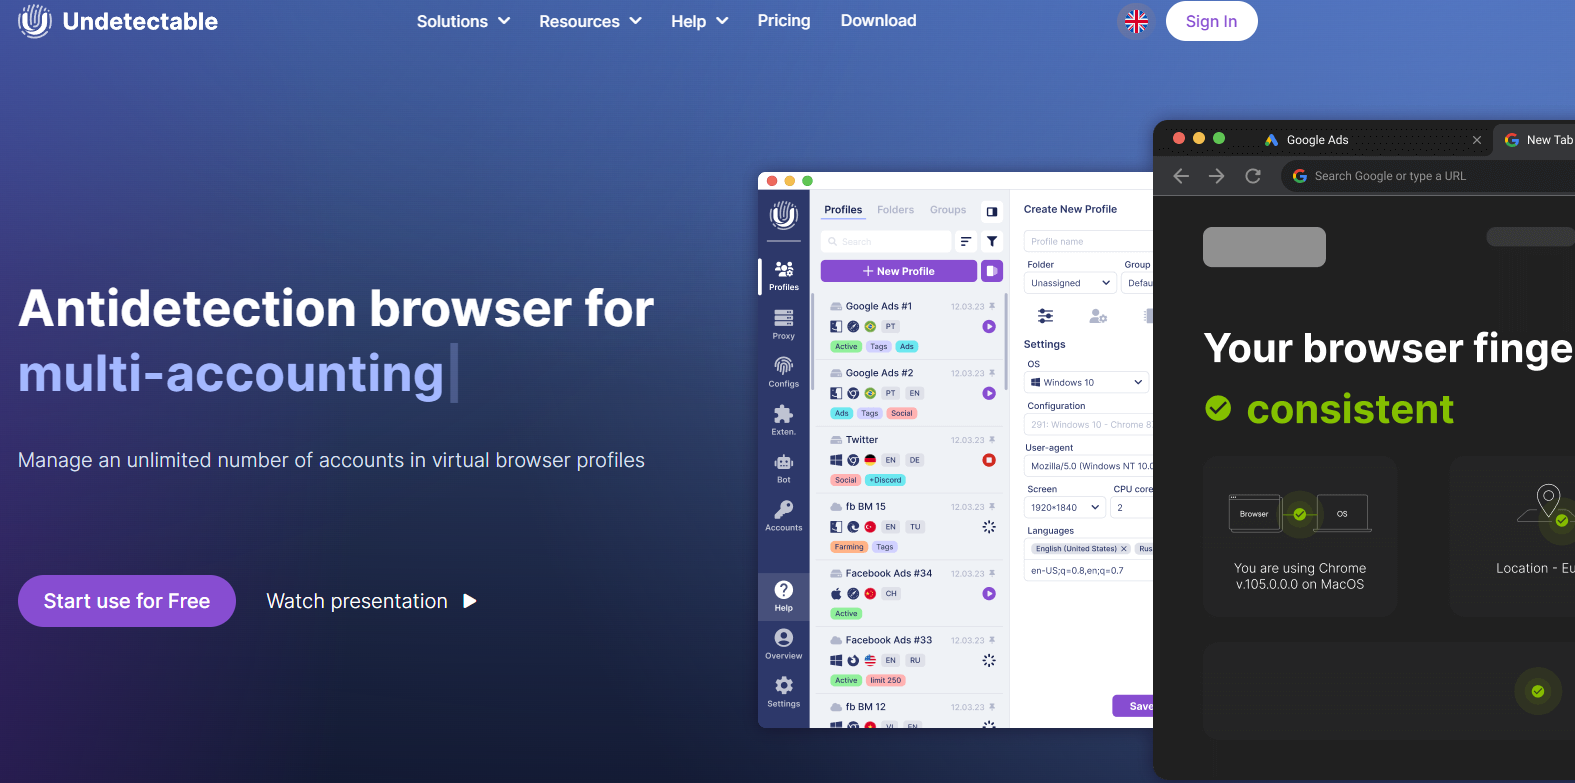Open the Overview section in the sidebar
1575x783 pixels.
(784, 644)
